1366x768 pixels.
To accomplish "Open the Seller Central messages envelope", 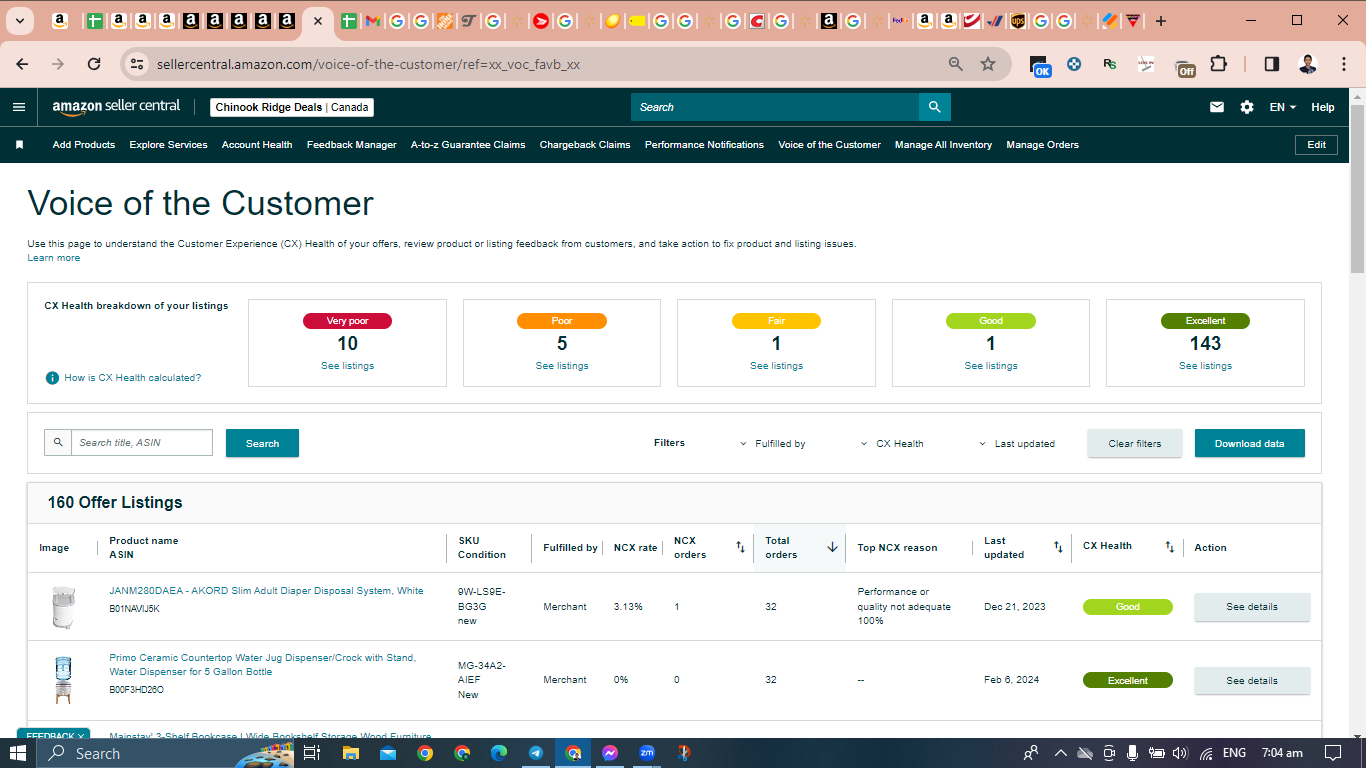I will click(1217, 107).
